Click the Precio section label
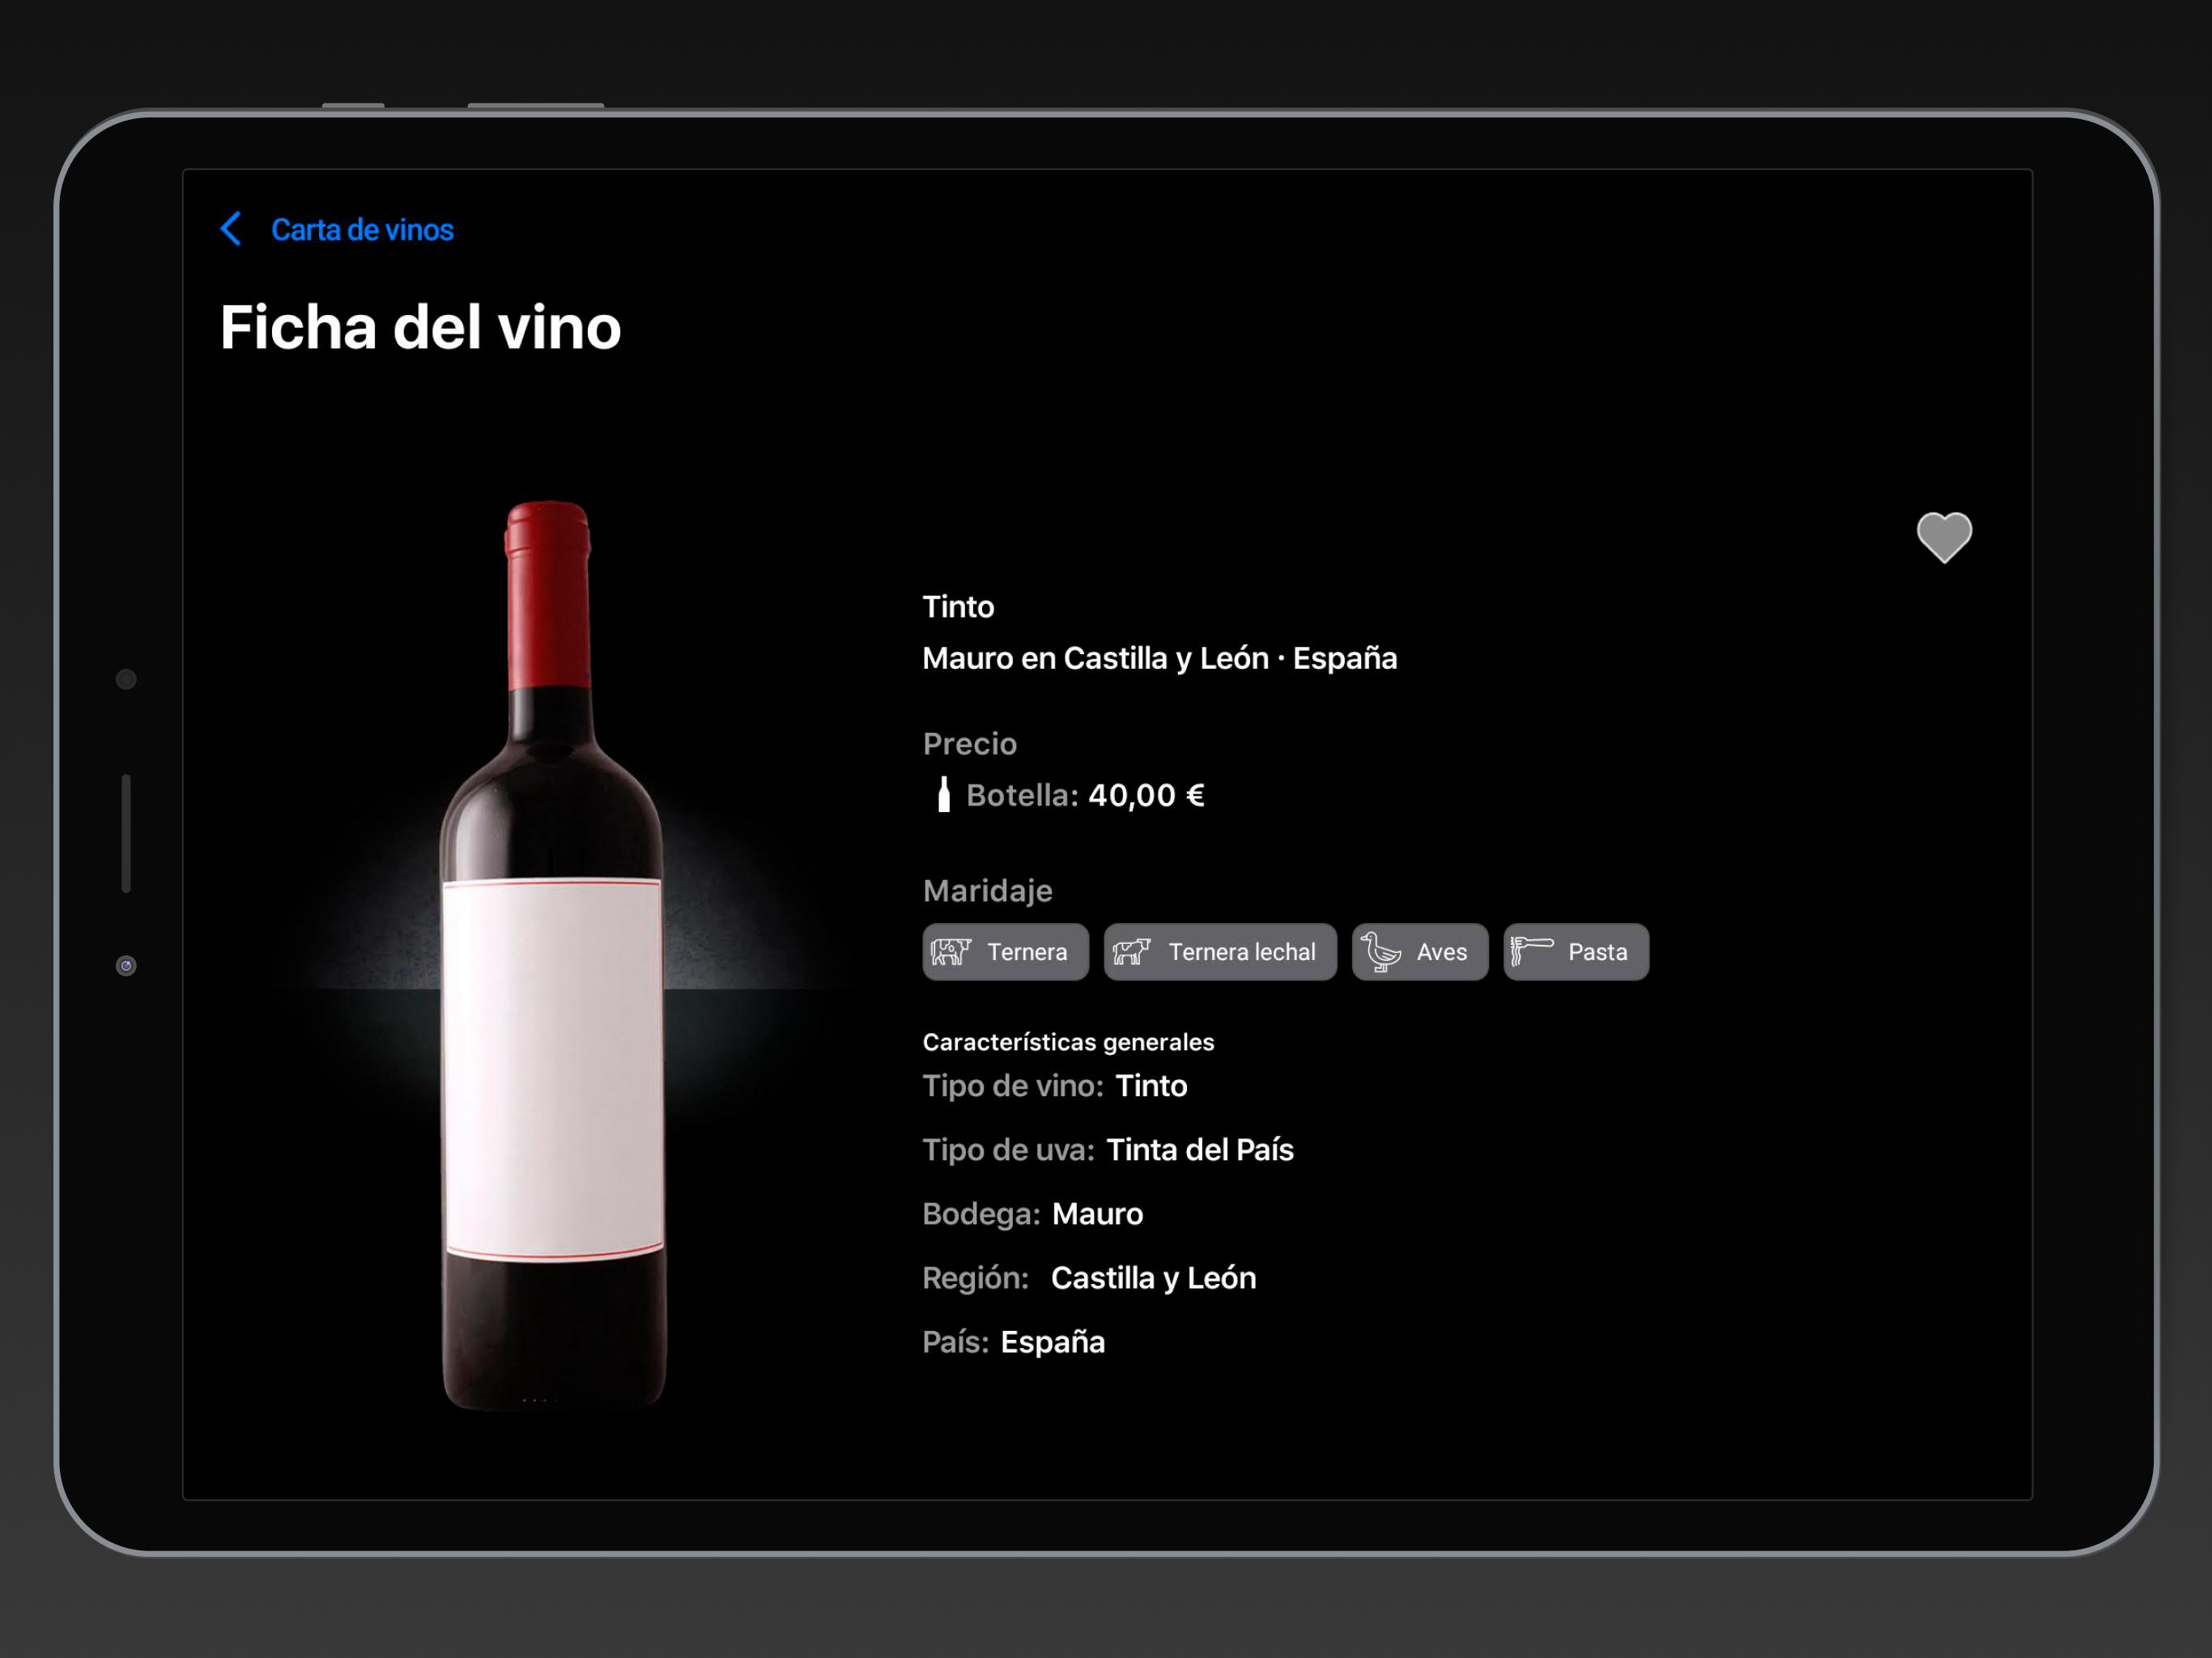Screen dimensions: 2212x1658 pyautogui.click(x=970, y=744)
